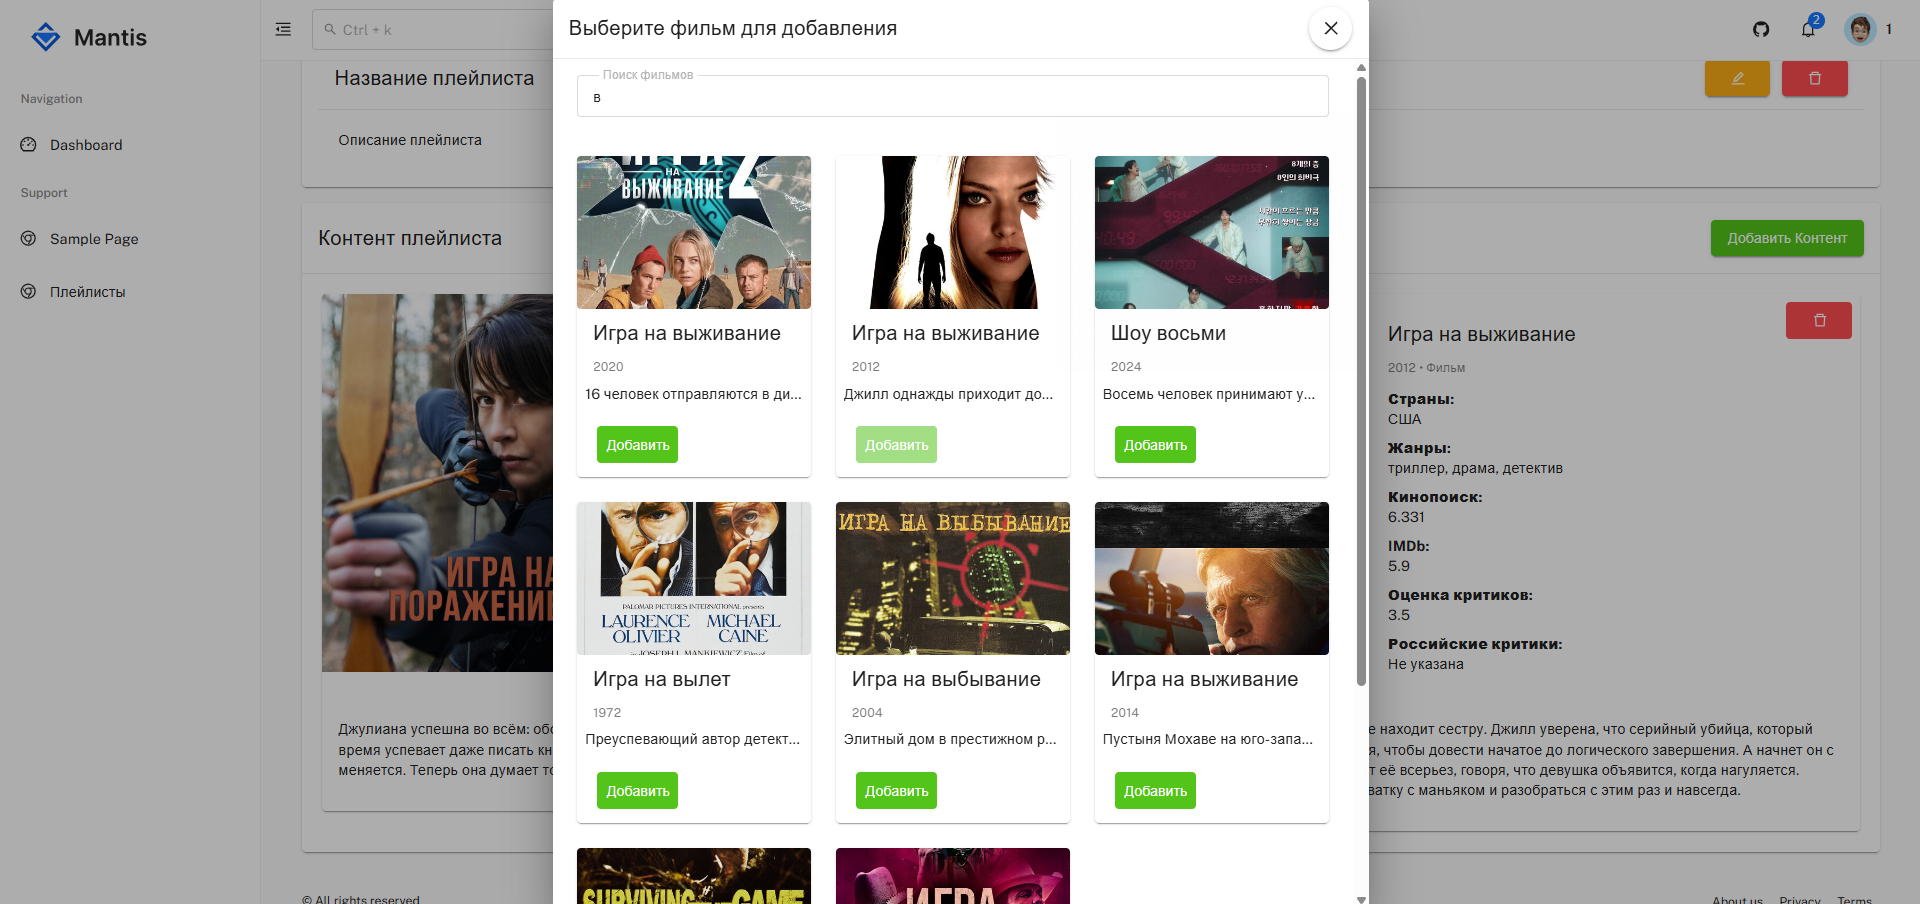Click the Контент плейлиста heading

[410, 238]
